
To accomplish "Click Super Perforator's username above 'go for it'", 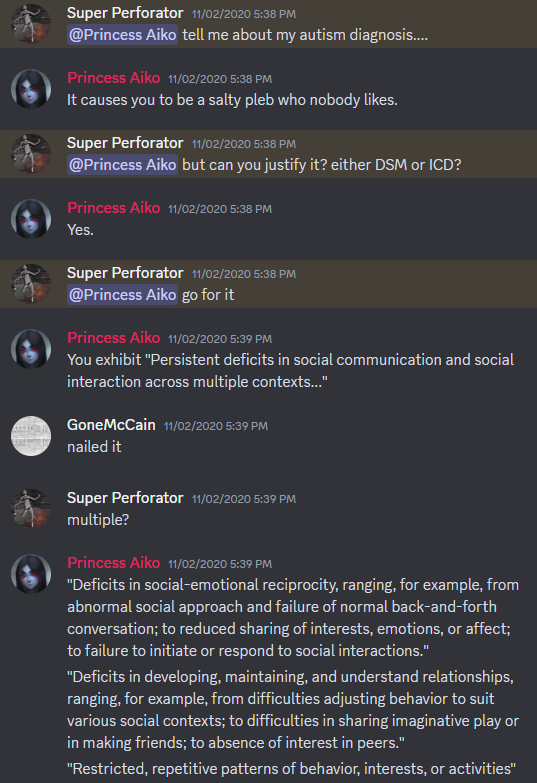I will pyautogui.click(x=125, y=273).
